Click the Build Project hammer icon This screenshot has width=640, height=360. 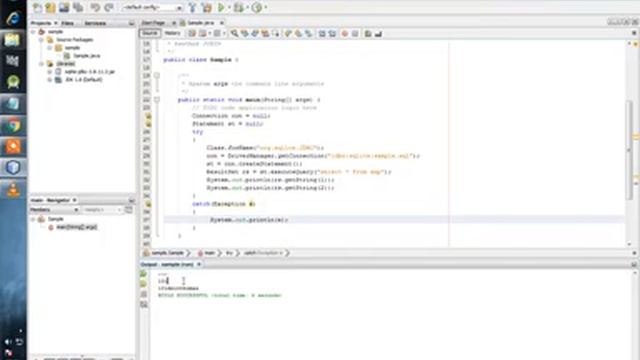(x=193, y=7)
